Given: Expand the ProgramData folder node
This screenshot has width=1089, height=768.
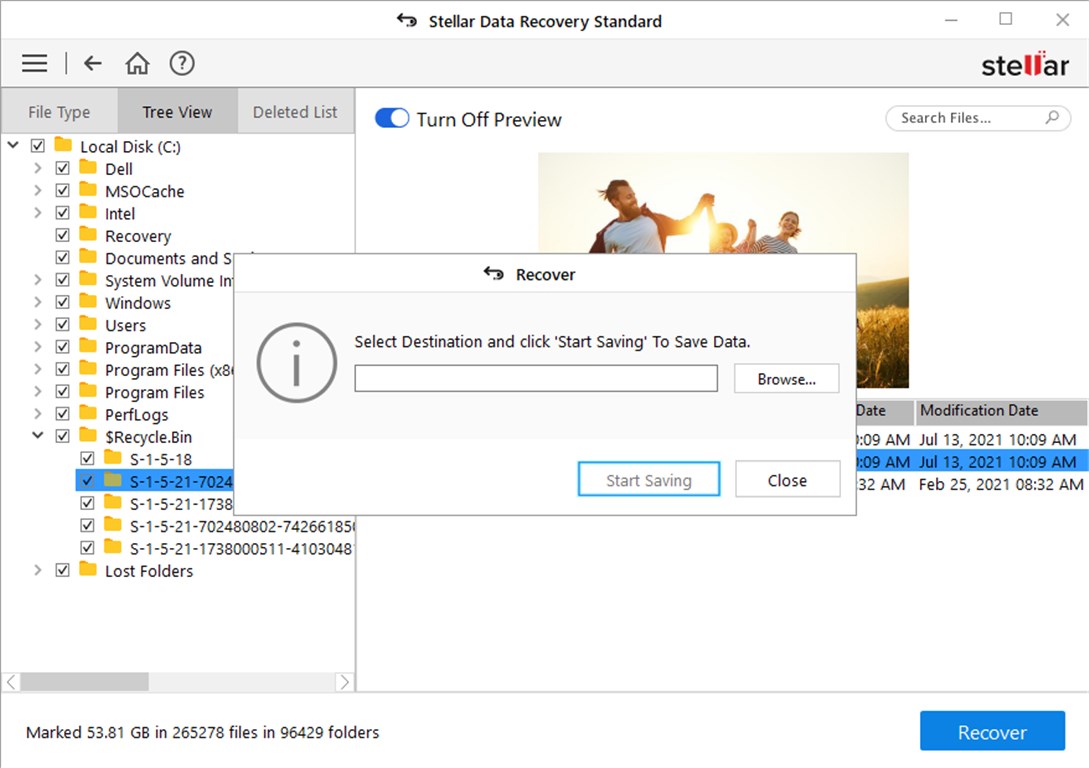Looking at the screenshot, I should pyautogui.click(x=38, y=347).
